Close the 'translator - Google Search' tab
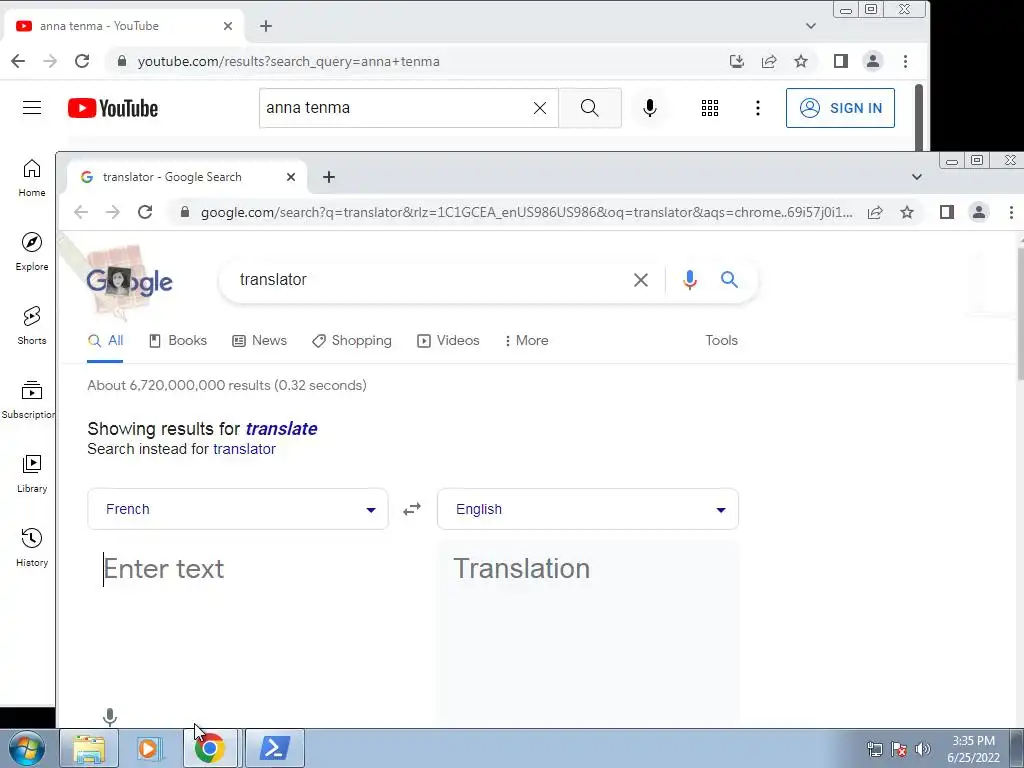1024x768 pixels. click(x=291, y=177)
